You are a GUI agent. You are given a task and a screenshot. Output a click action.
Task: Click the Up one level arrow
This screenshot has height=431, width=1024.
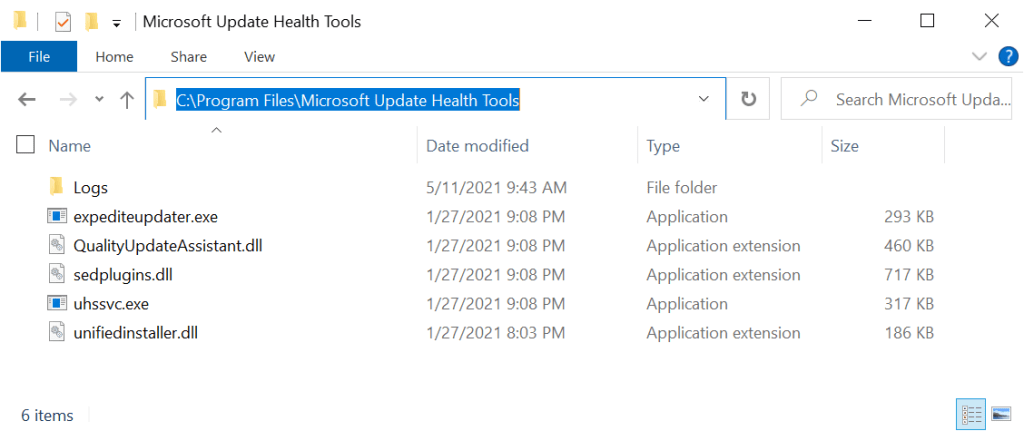click(x=127, y=99)
